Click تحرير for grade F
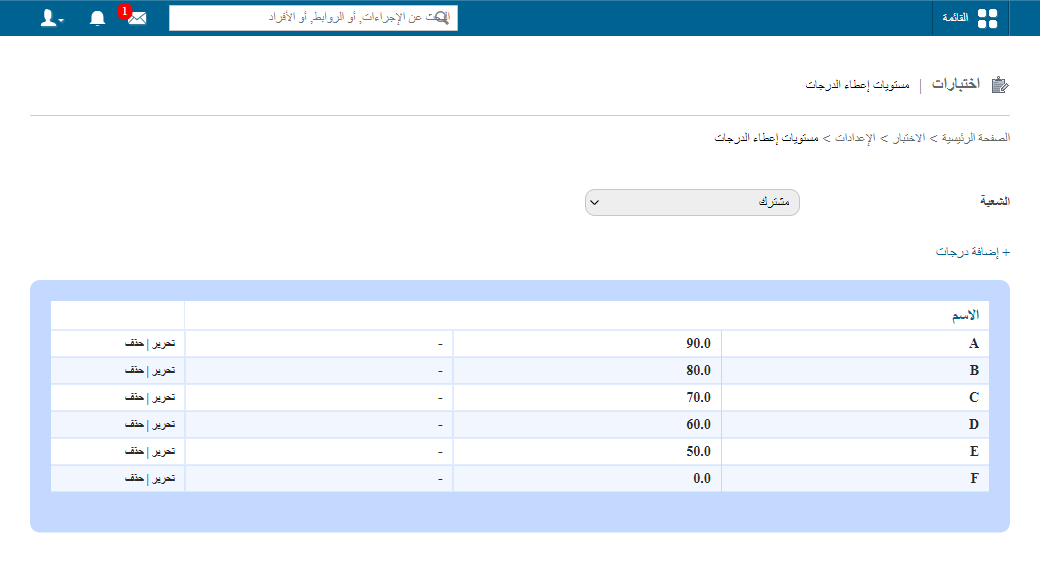This screenshot has width=1040, height=572. tap(163, 478)
